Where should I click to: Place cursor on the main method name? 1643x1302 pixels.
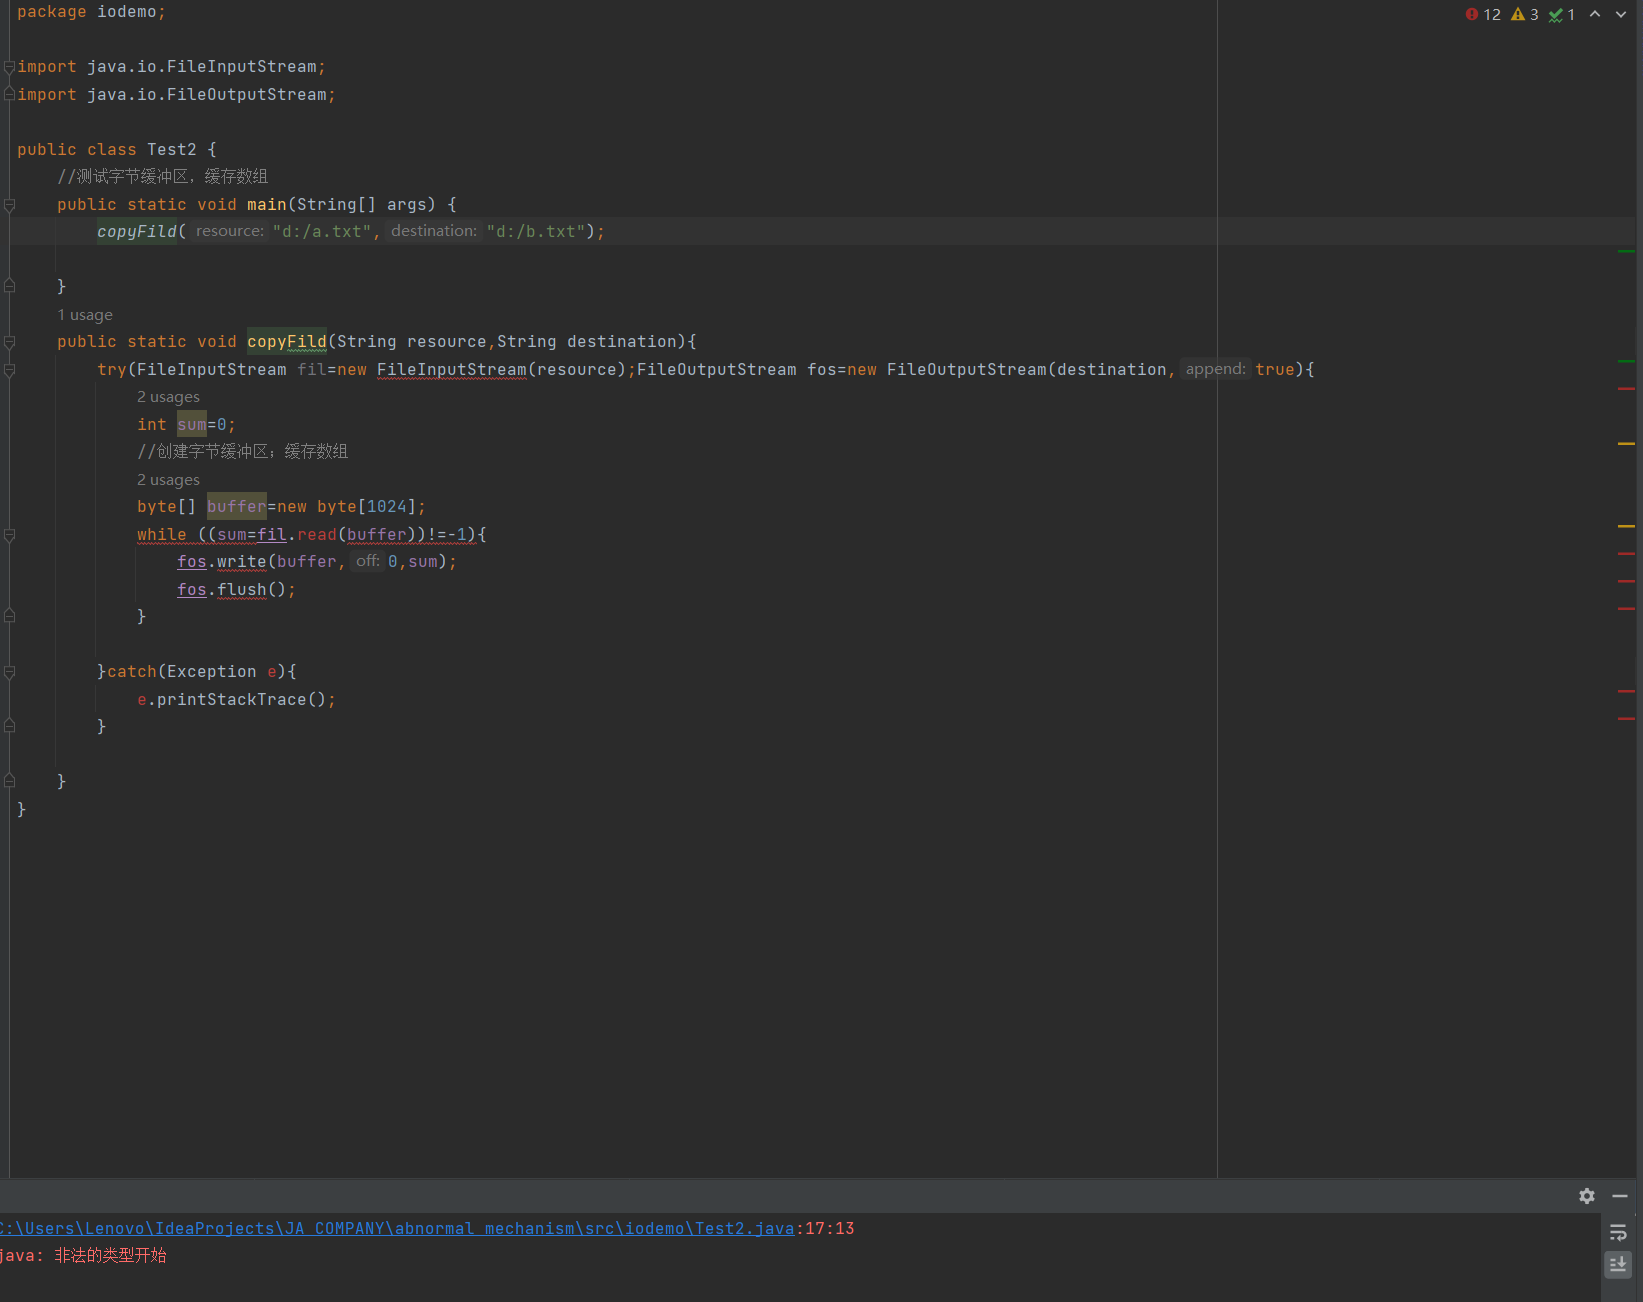coord(267,205)
